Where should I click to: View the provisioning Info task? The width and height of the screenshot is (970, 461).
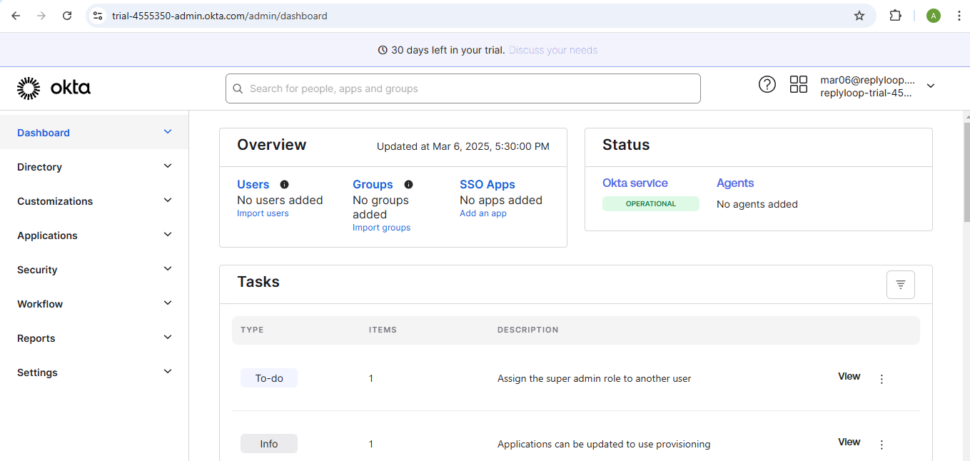[x=849, y=442]
